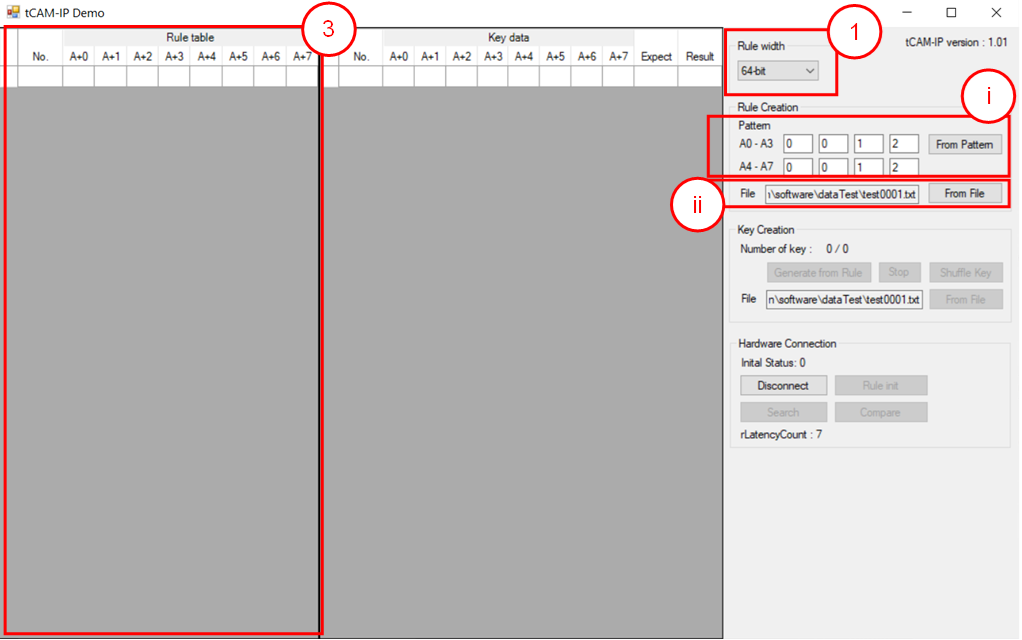
Task: Open the Rule width 64-bit dropdown
Action: (x=778, y=70)
